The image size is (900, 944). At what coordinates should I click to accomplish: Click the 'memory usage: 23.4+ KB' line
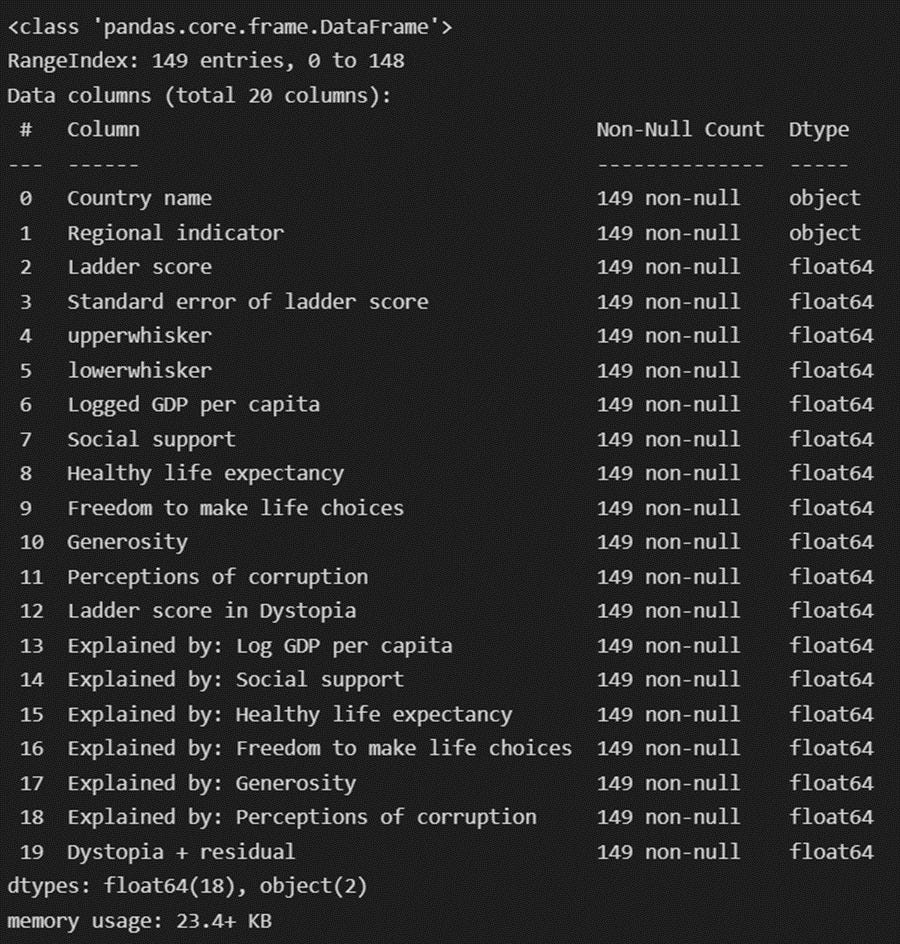(x=139, y=921)
